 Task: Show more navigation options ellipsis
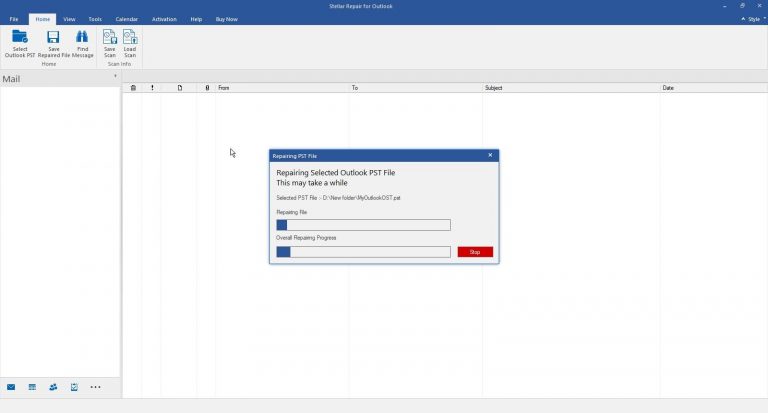[x=95, y=387]
